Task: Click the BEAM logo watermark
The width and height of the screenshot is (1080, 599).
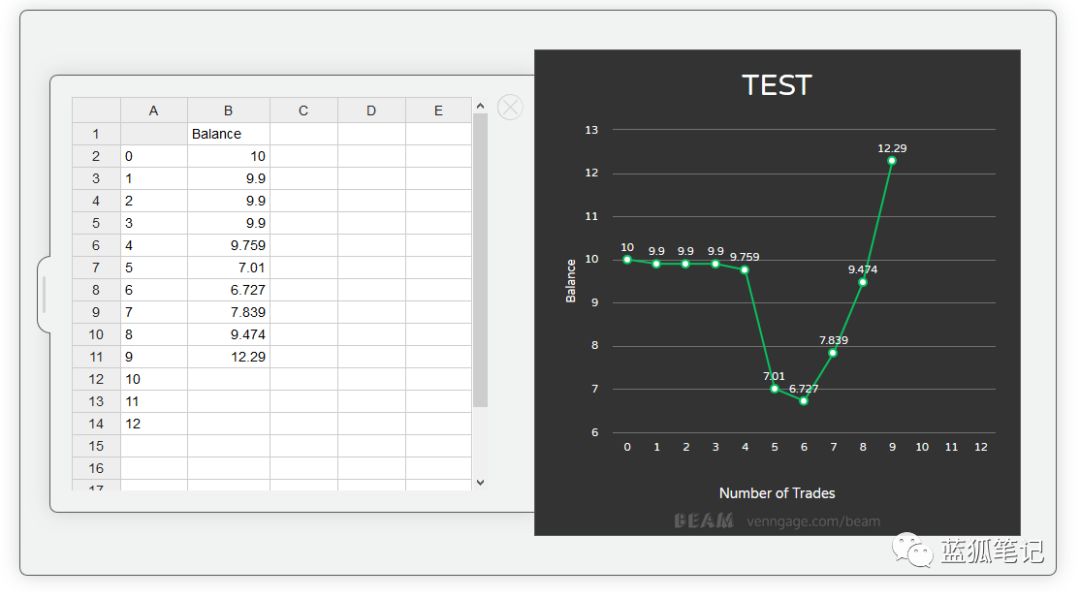Action: click(703, 521)
